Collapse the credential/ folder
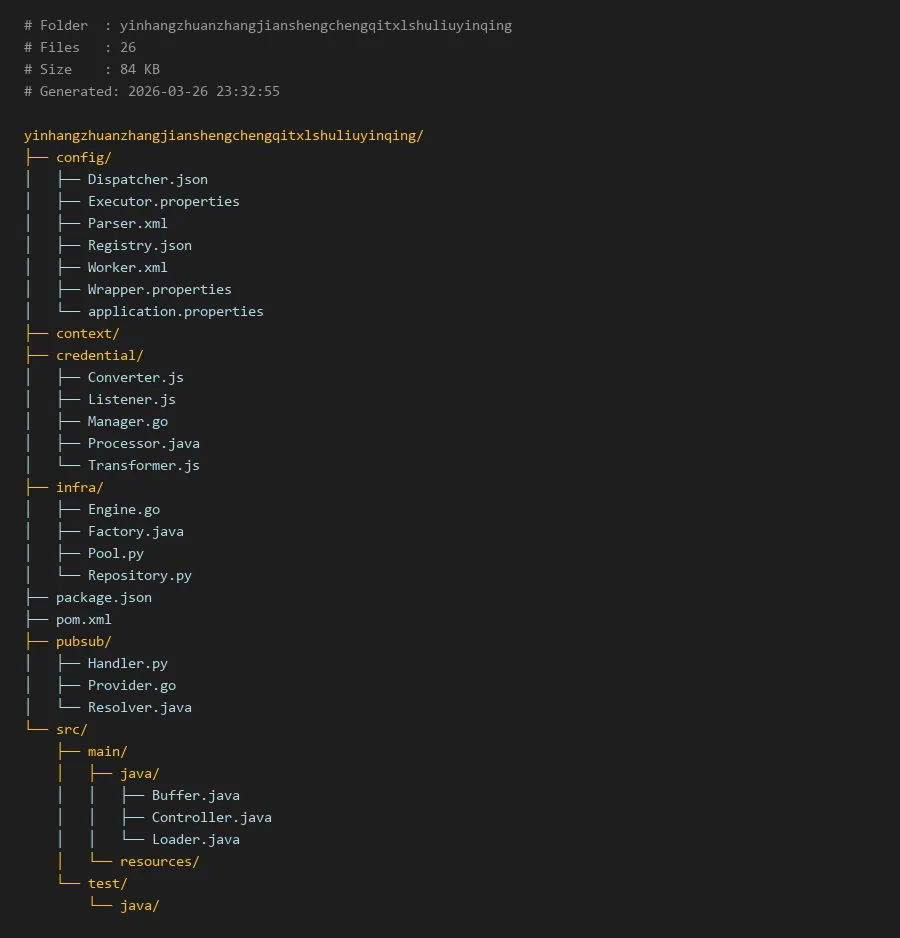 99,355
